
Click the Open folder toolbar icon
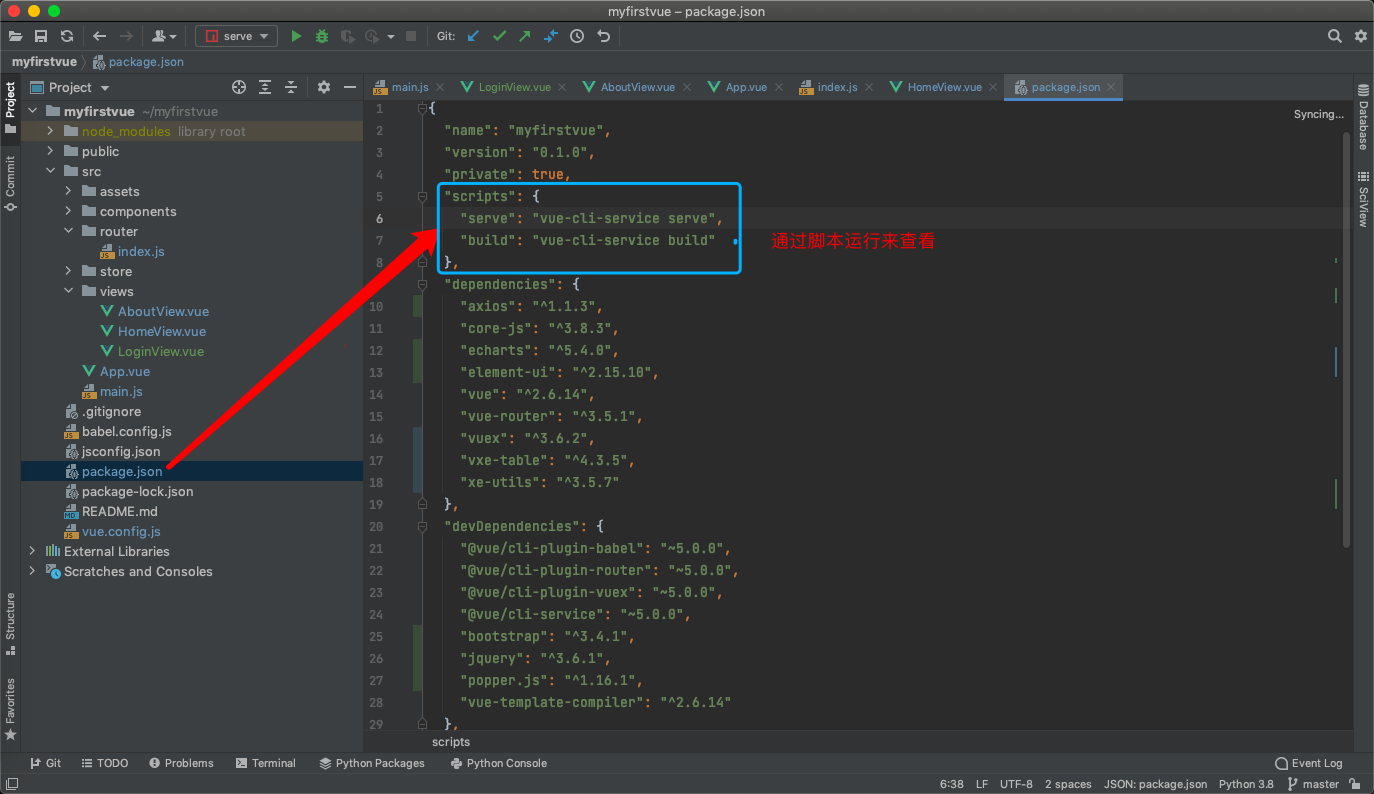click(16, 36)
